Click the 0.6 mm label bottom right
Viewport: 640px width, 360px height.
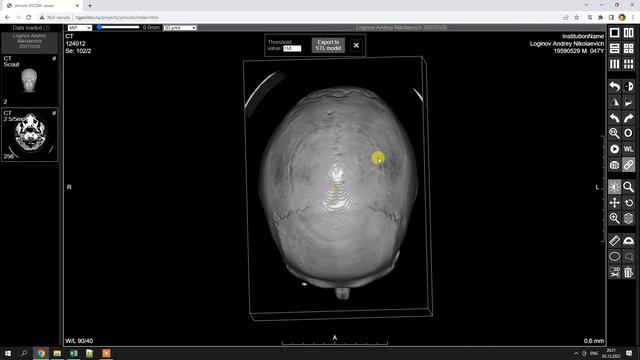[x=594, y=341]
